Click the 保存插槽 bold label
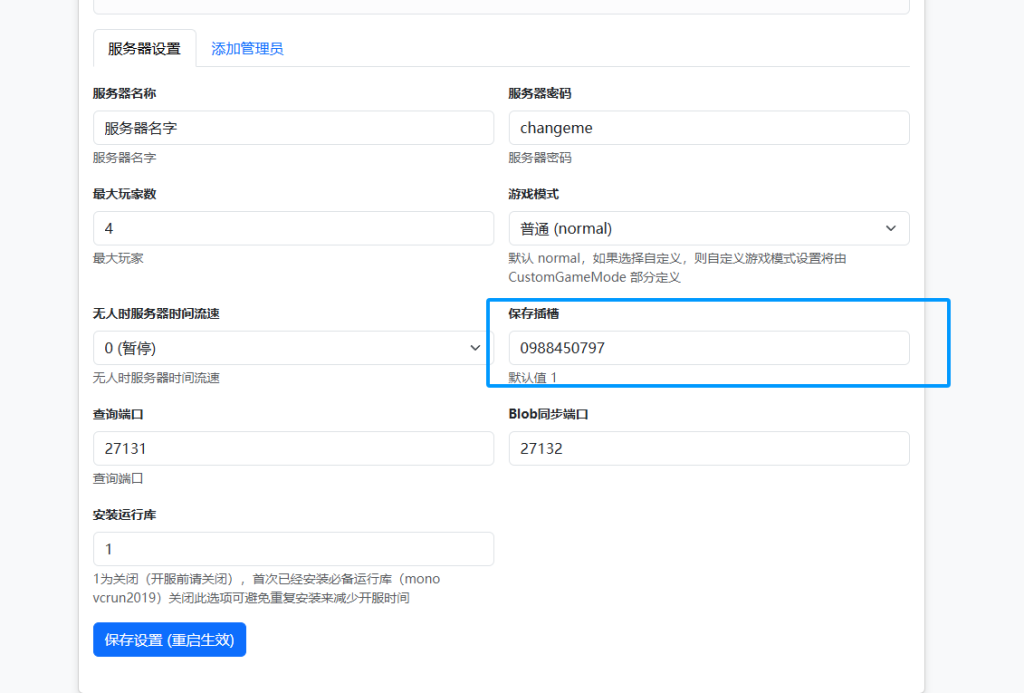This screenshot has height=693, width=1024. [533, 314]
